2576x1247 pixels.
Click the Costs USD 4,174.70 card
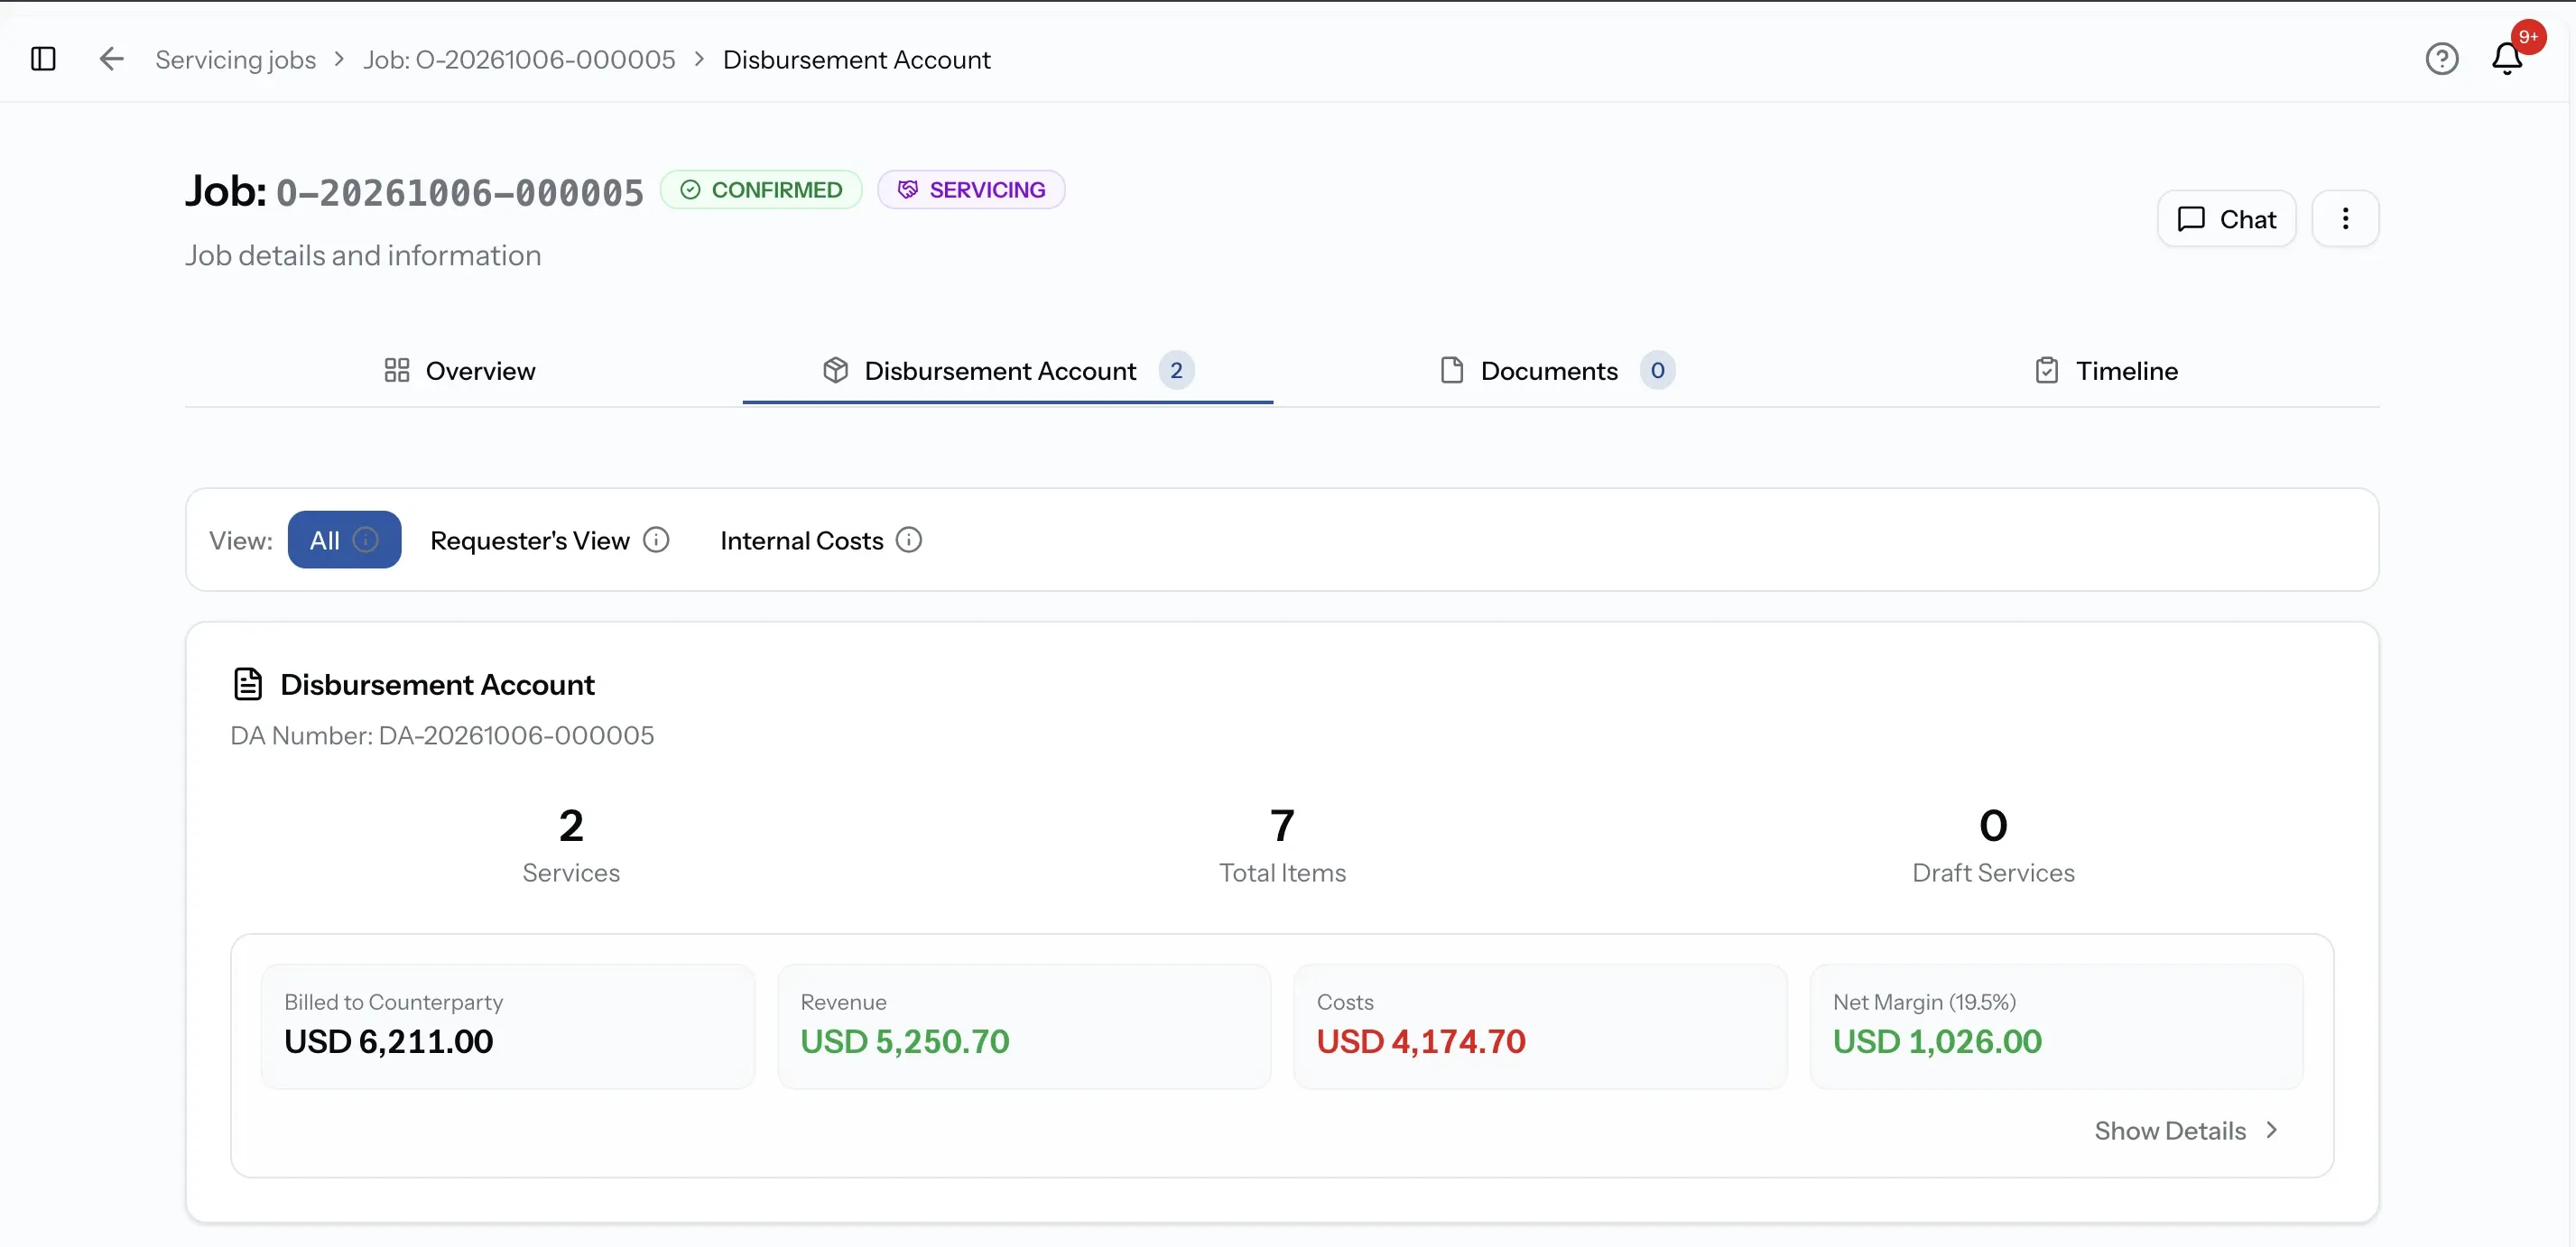[x=1540, y=1026]
